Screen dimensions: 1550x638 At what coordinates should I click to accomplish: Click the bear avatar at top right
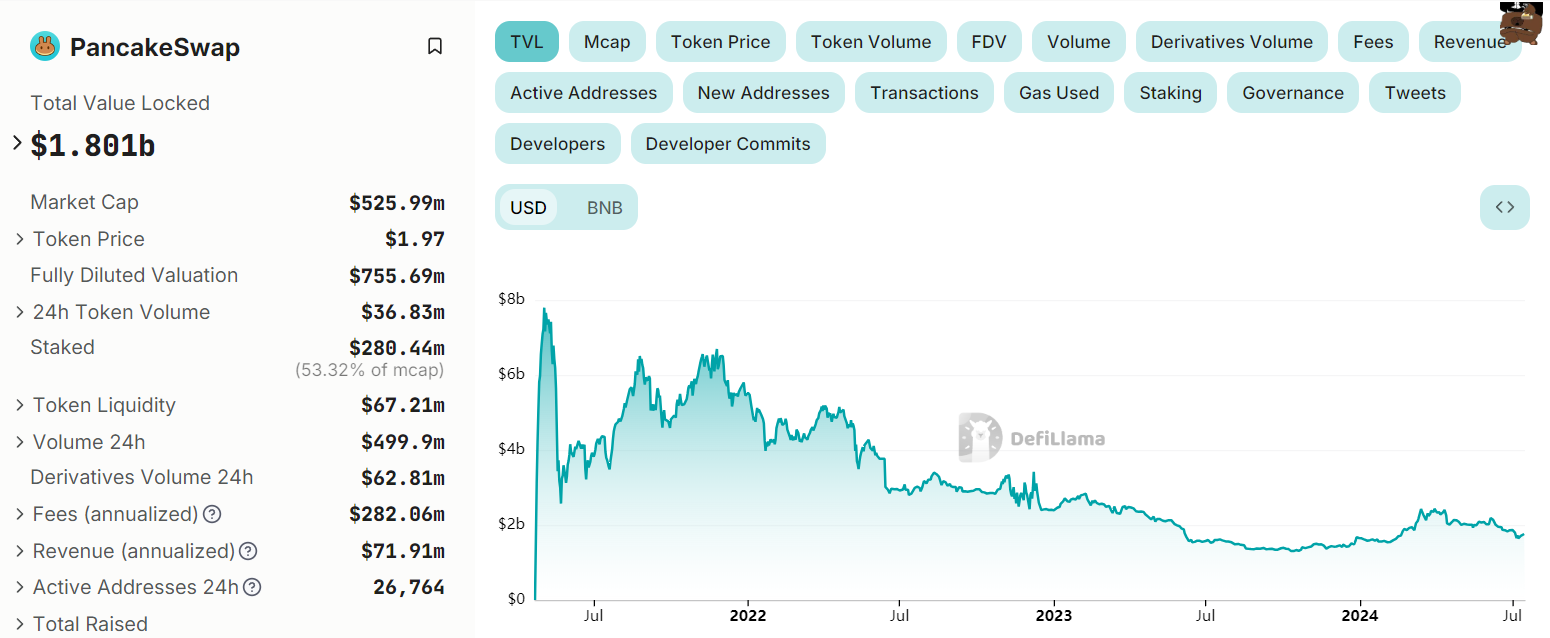[x=1521, y=22]
